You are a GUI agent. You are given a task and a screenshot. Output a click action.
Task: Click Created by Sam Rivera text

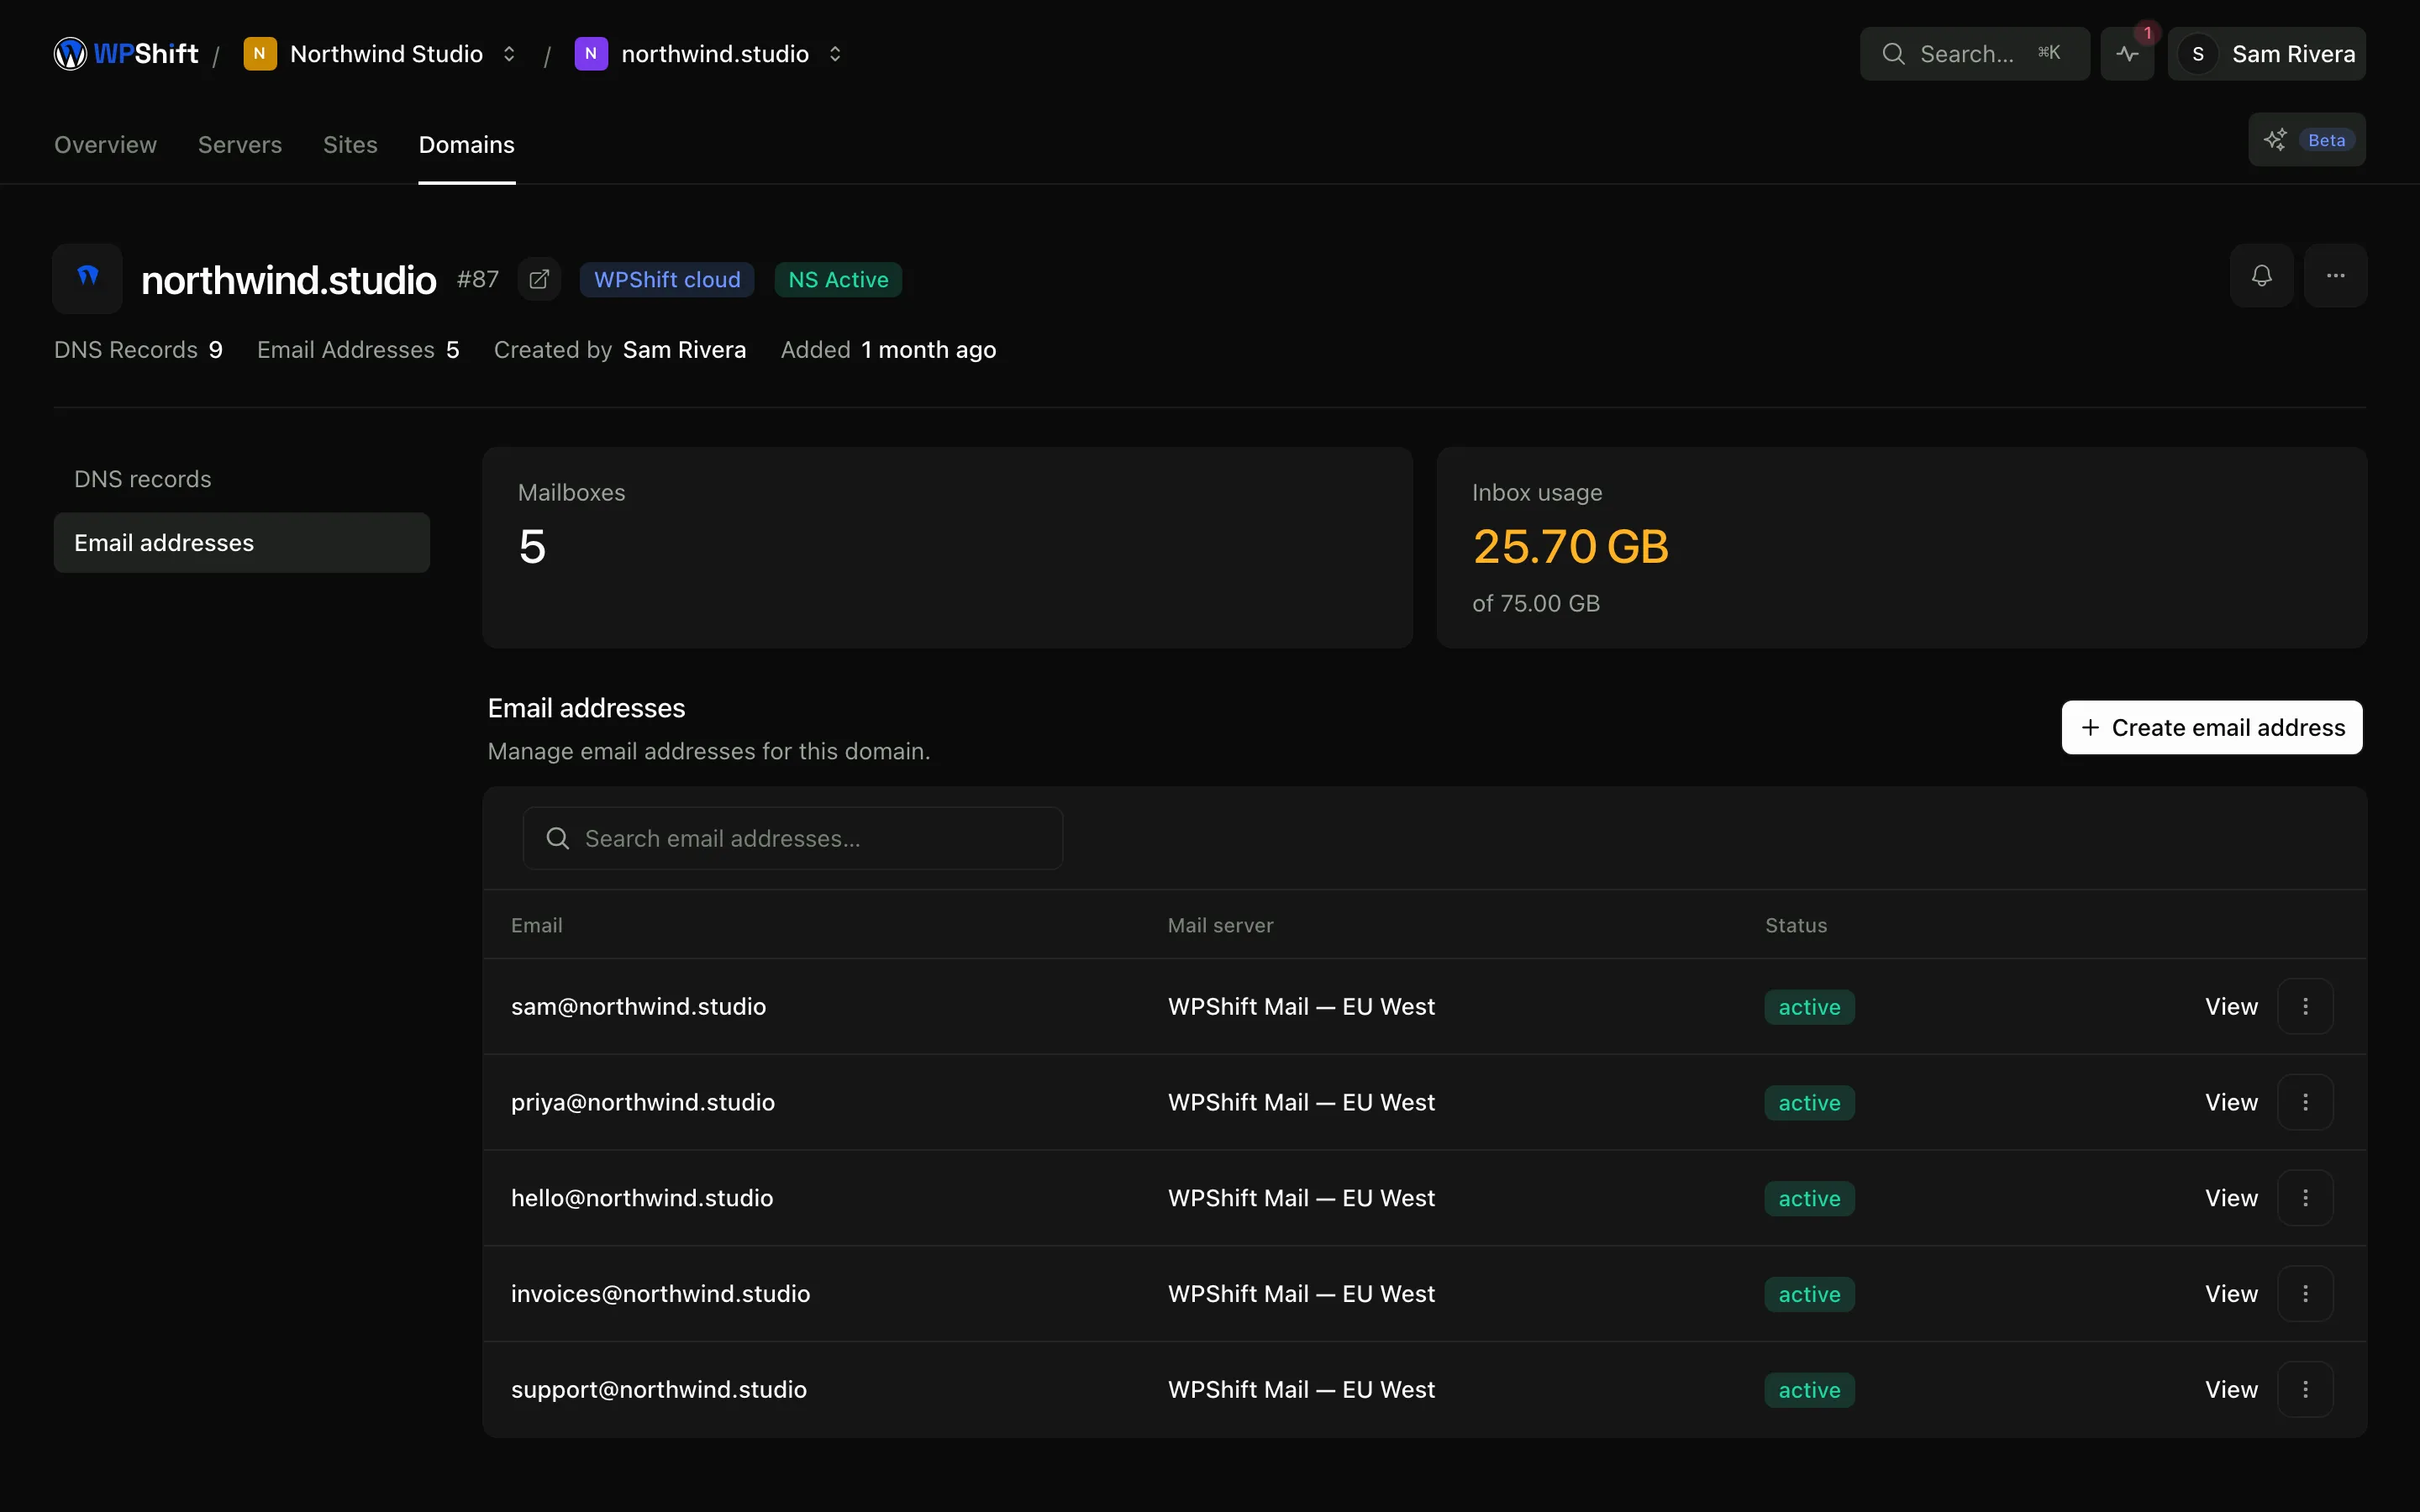620,350
